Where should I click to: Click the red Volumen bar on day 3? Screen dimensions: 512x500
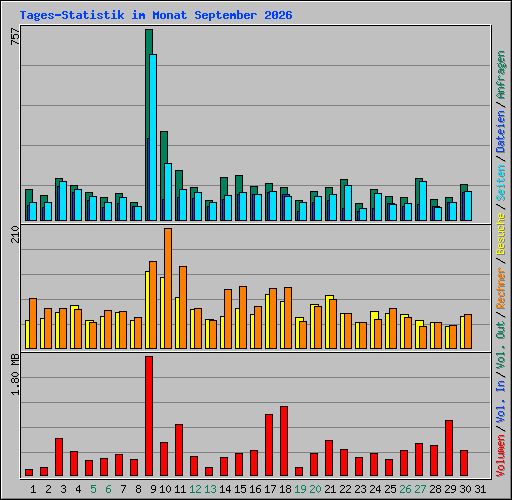(x=59, y=457)
